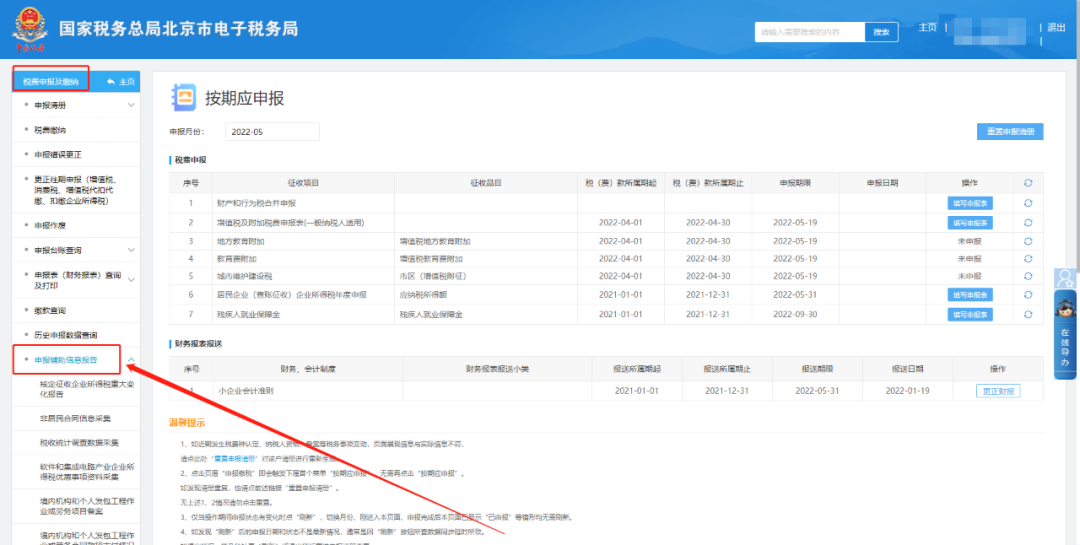Click 填写申报表 for 残疾人就业保障金
Screen dimensions: 1080x545
(970, 314)
